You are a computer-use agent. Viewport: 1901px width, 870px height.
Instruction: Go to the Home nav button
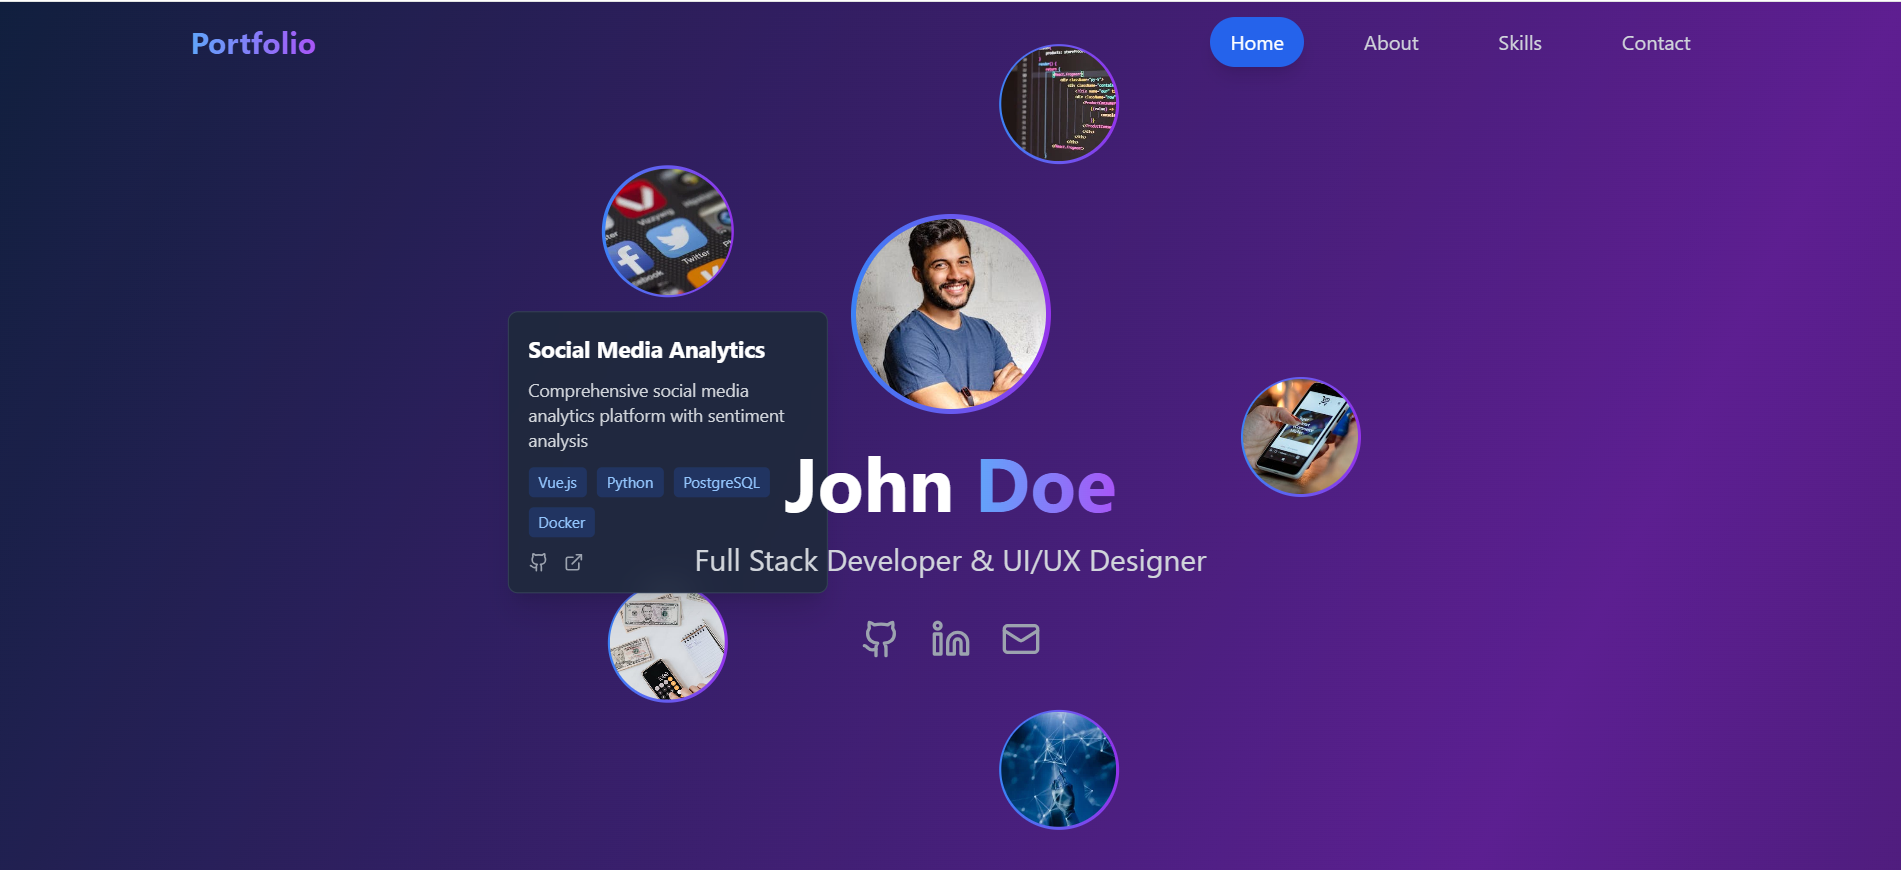pyautogui.click(x=1256, y=43)
